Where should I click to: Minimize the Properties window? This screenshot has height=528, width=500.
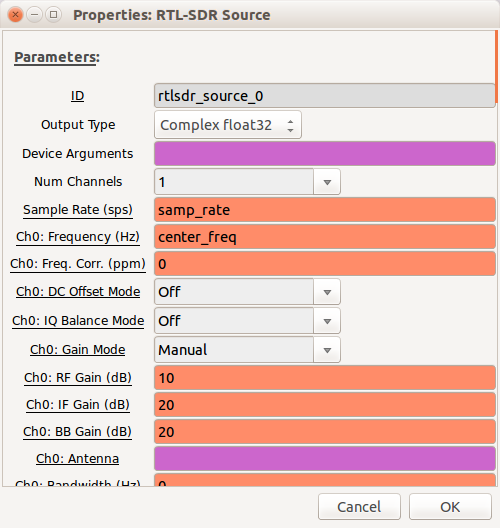click(x=34, y=15)
